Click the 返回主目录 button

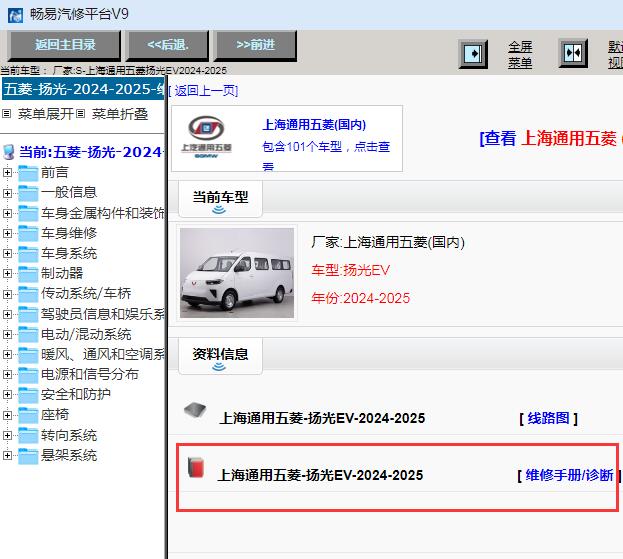click(65, 45)
